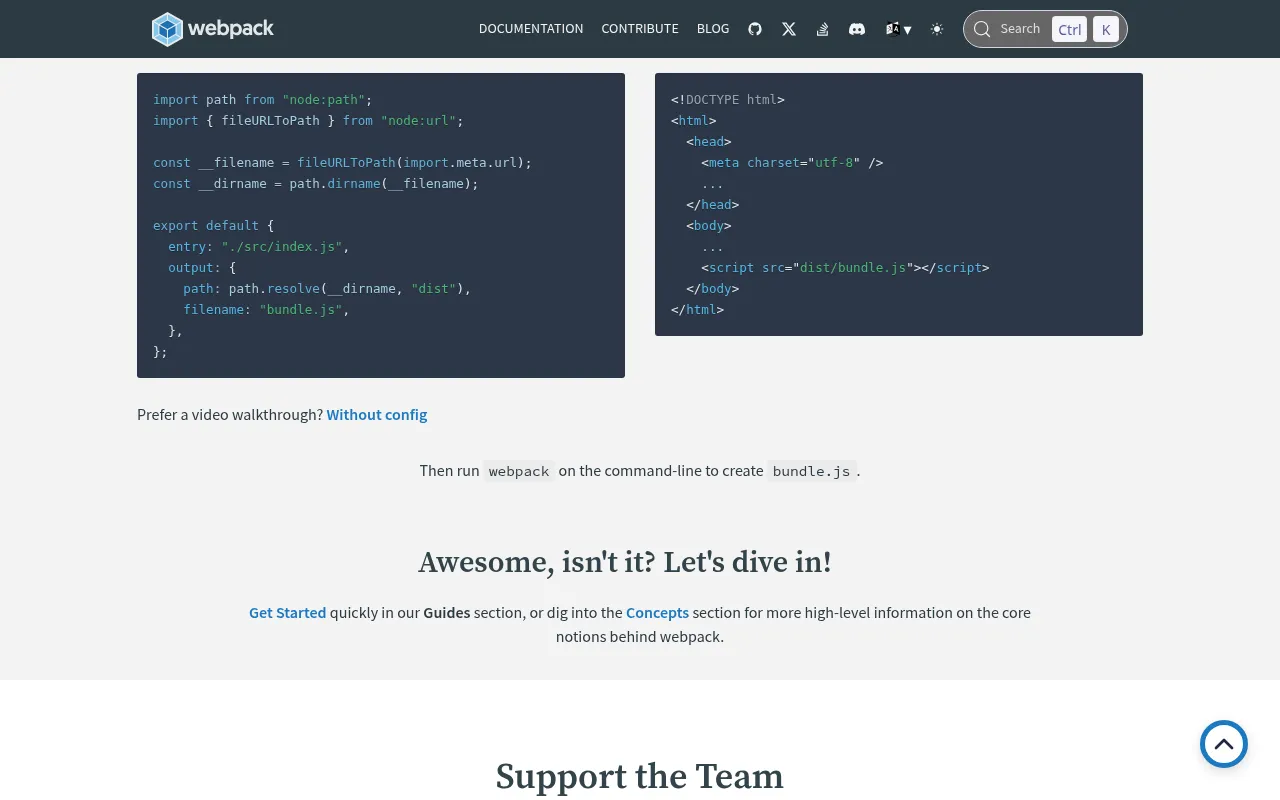Image resolution: width=1280 pixels, height=800 pixels.
Task: Click the 'import path from "node:path"' line
Action: pos(263,99)
